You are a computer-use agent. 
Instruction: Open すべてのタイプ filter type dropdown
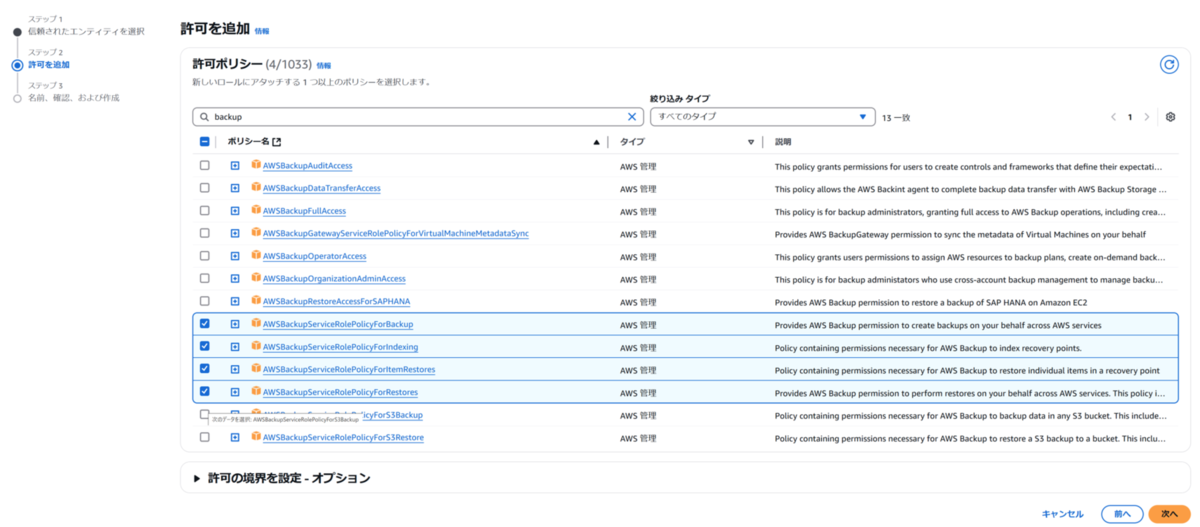762,117
